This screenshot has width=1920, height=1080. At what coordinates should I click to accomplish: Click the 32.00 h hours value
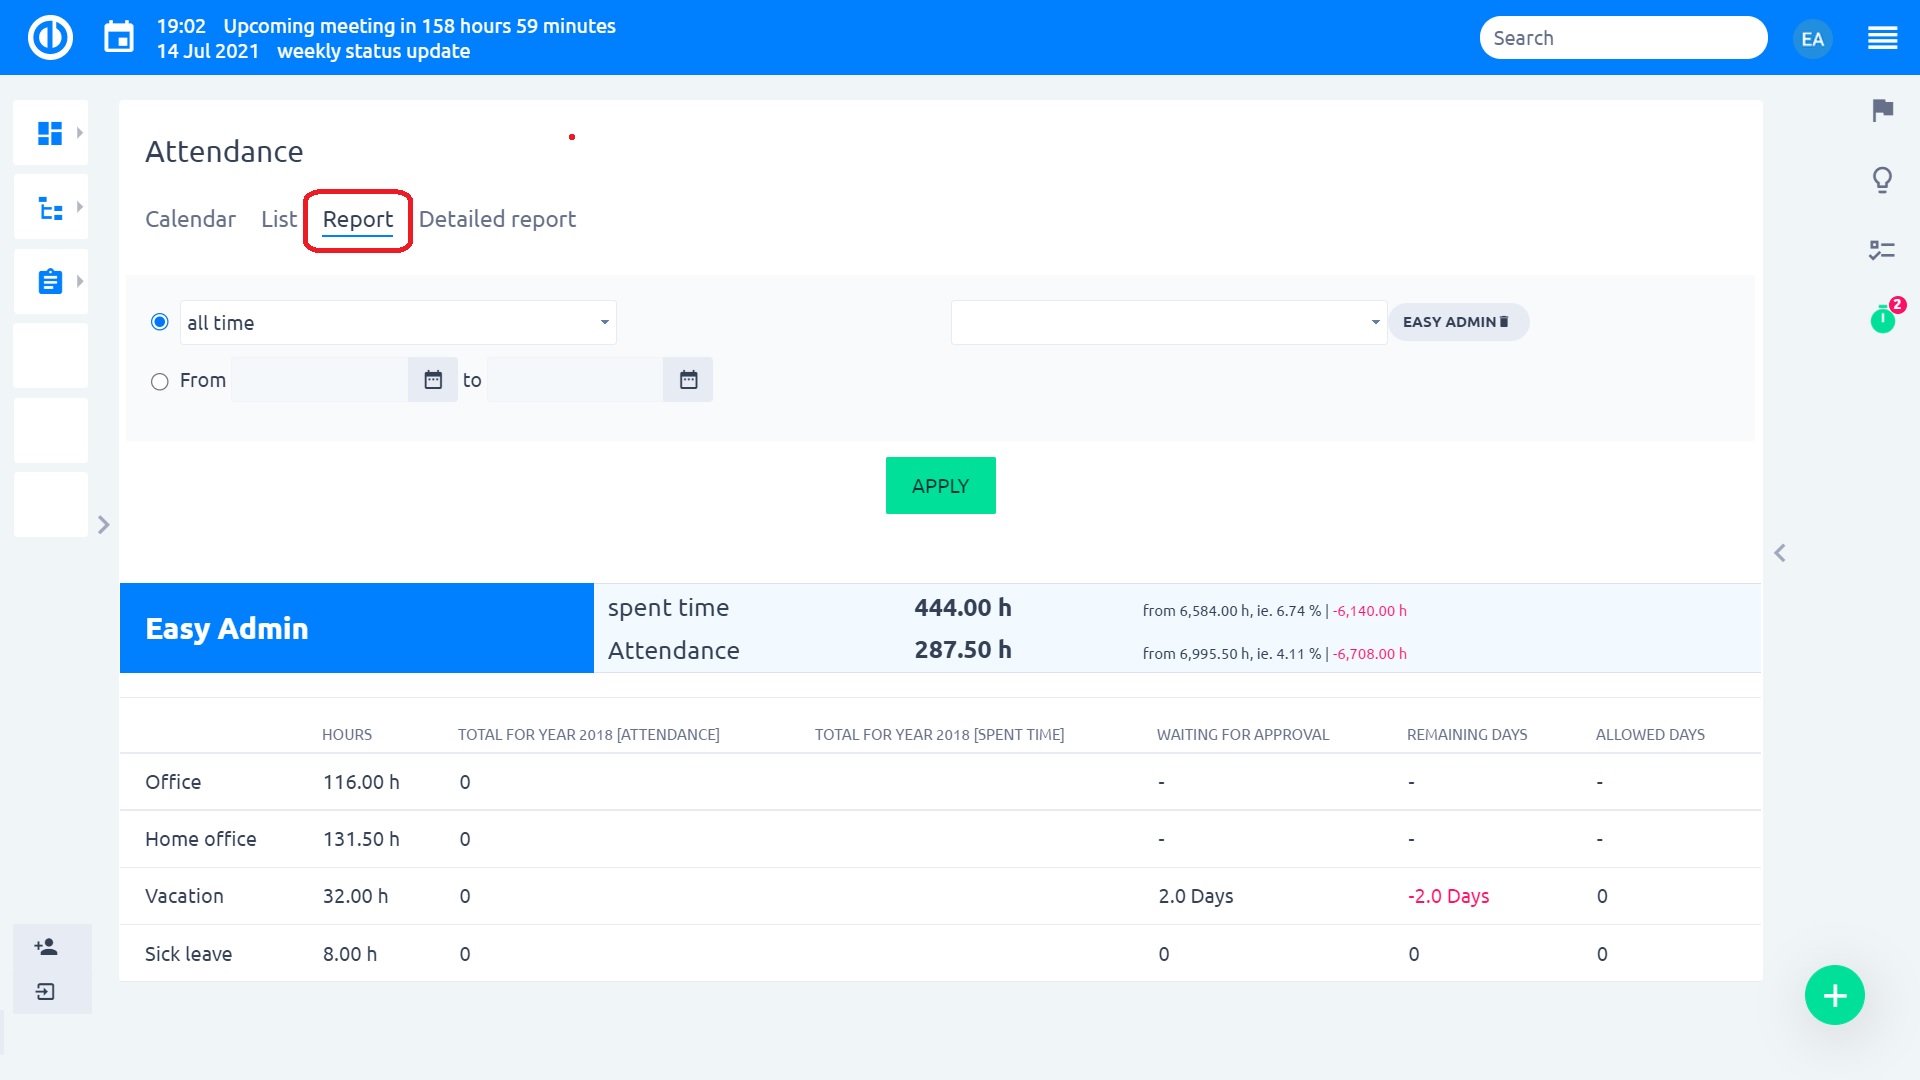pos(355,896)
